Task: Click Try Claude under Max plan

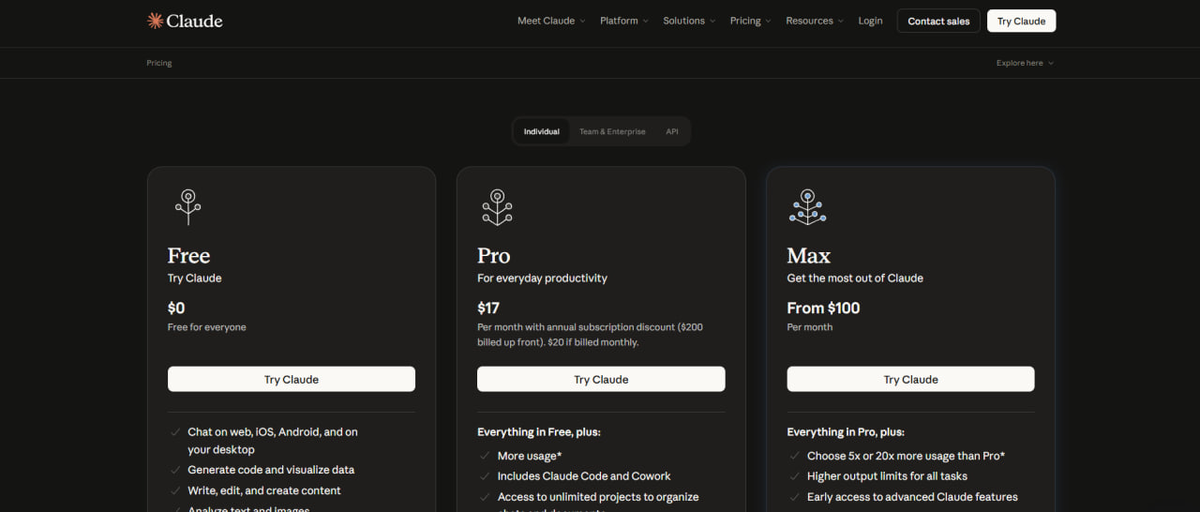Action: tap(911, 379)
